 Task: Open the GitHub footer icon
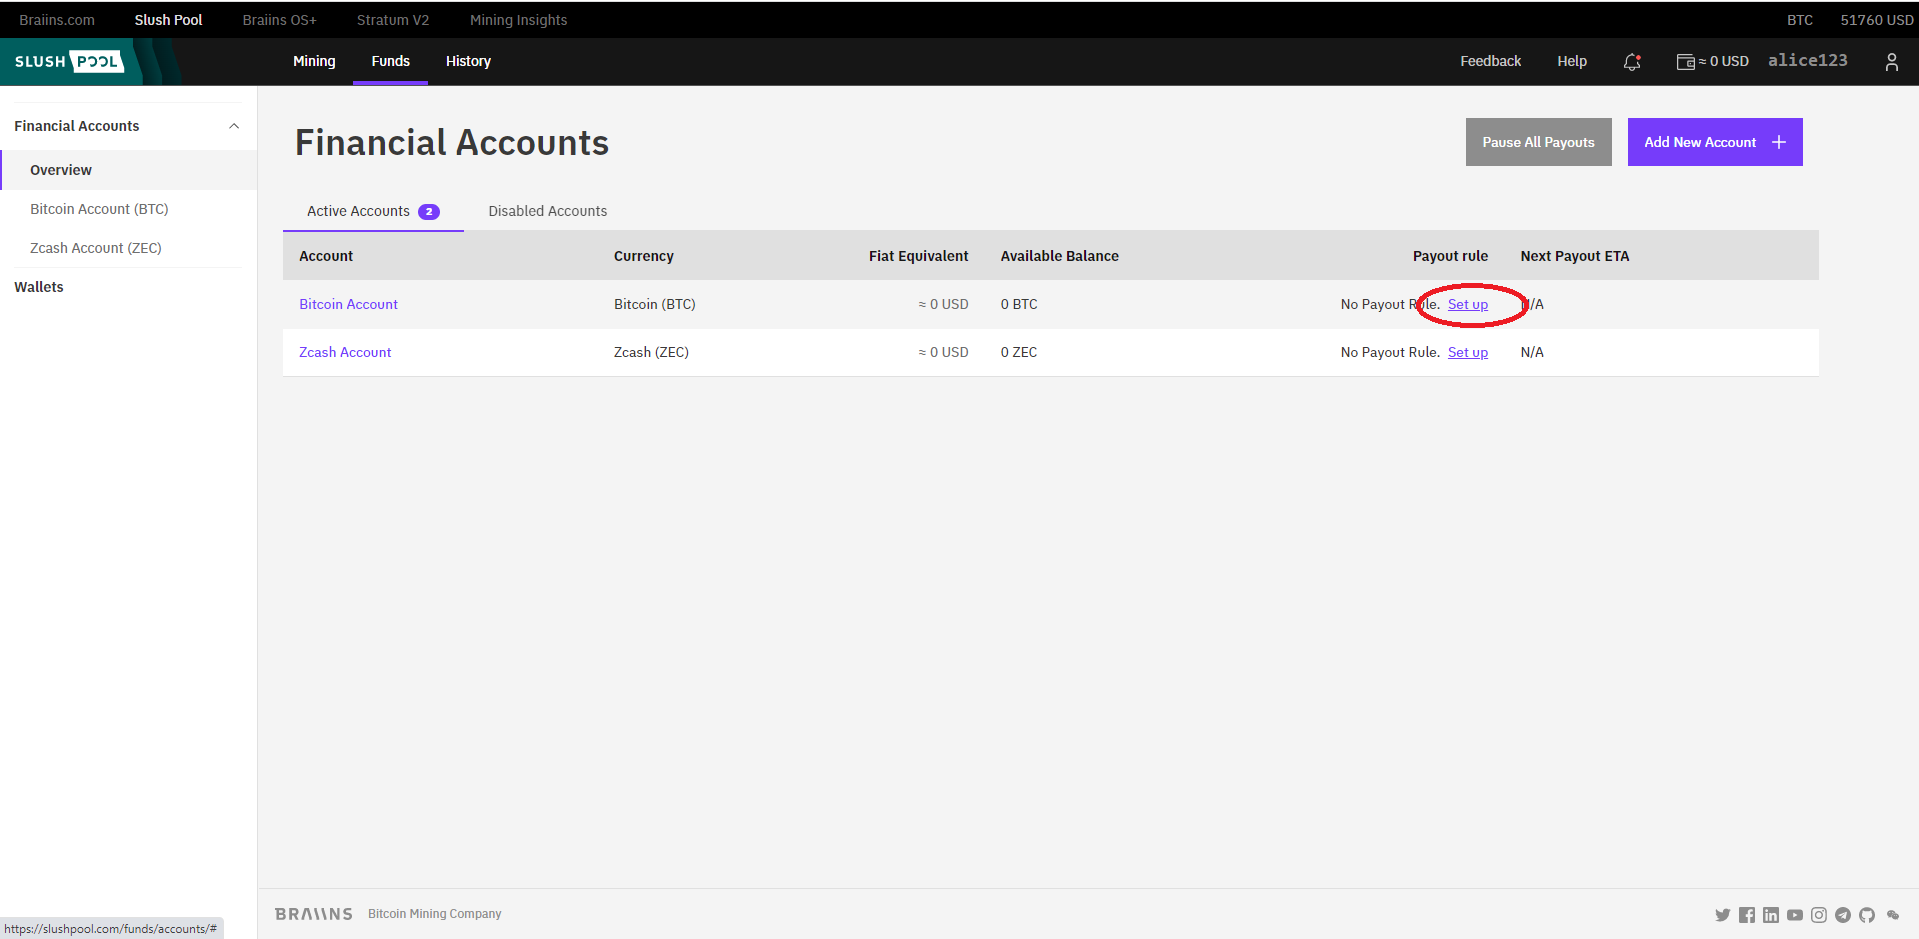[1867, 915]
